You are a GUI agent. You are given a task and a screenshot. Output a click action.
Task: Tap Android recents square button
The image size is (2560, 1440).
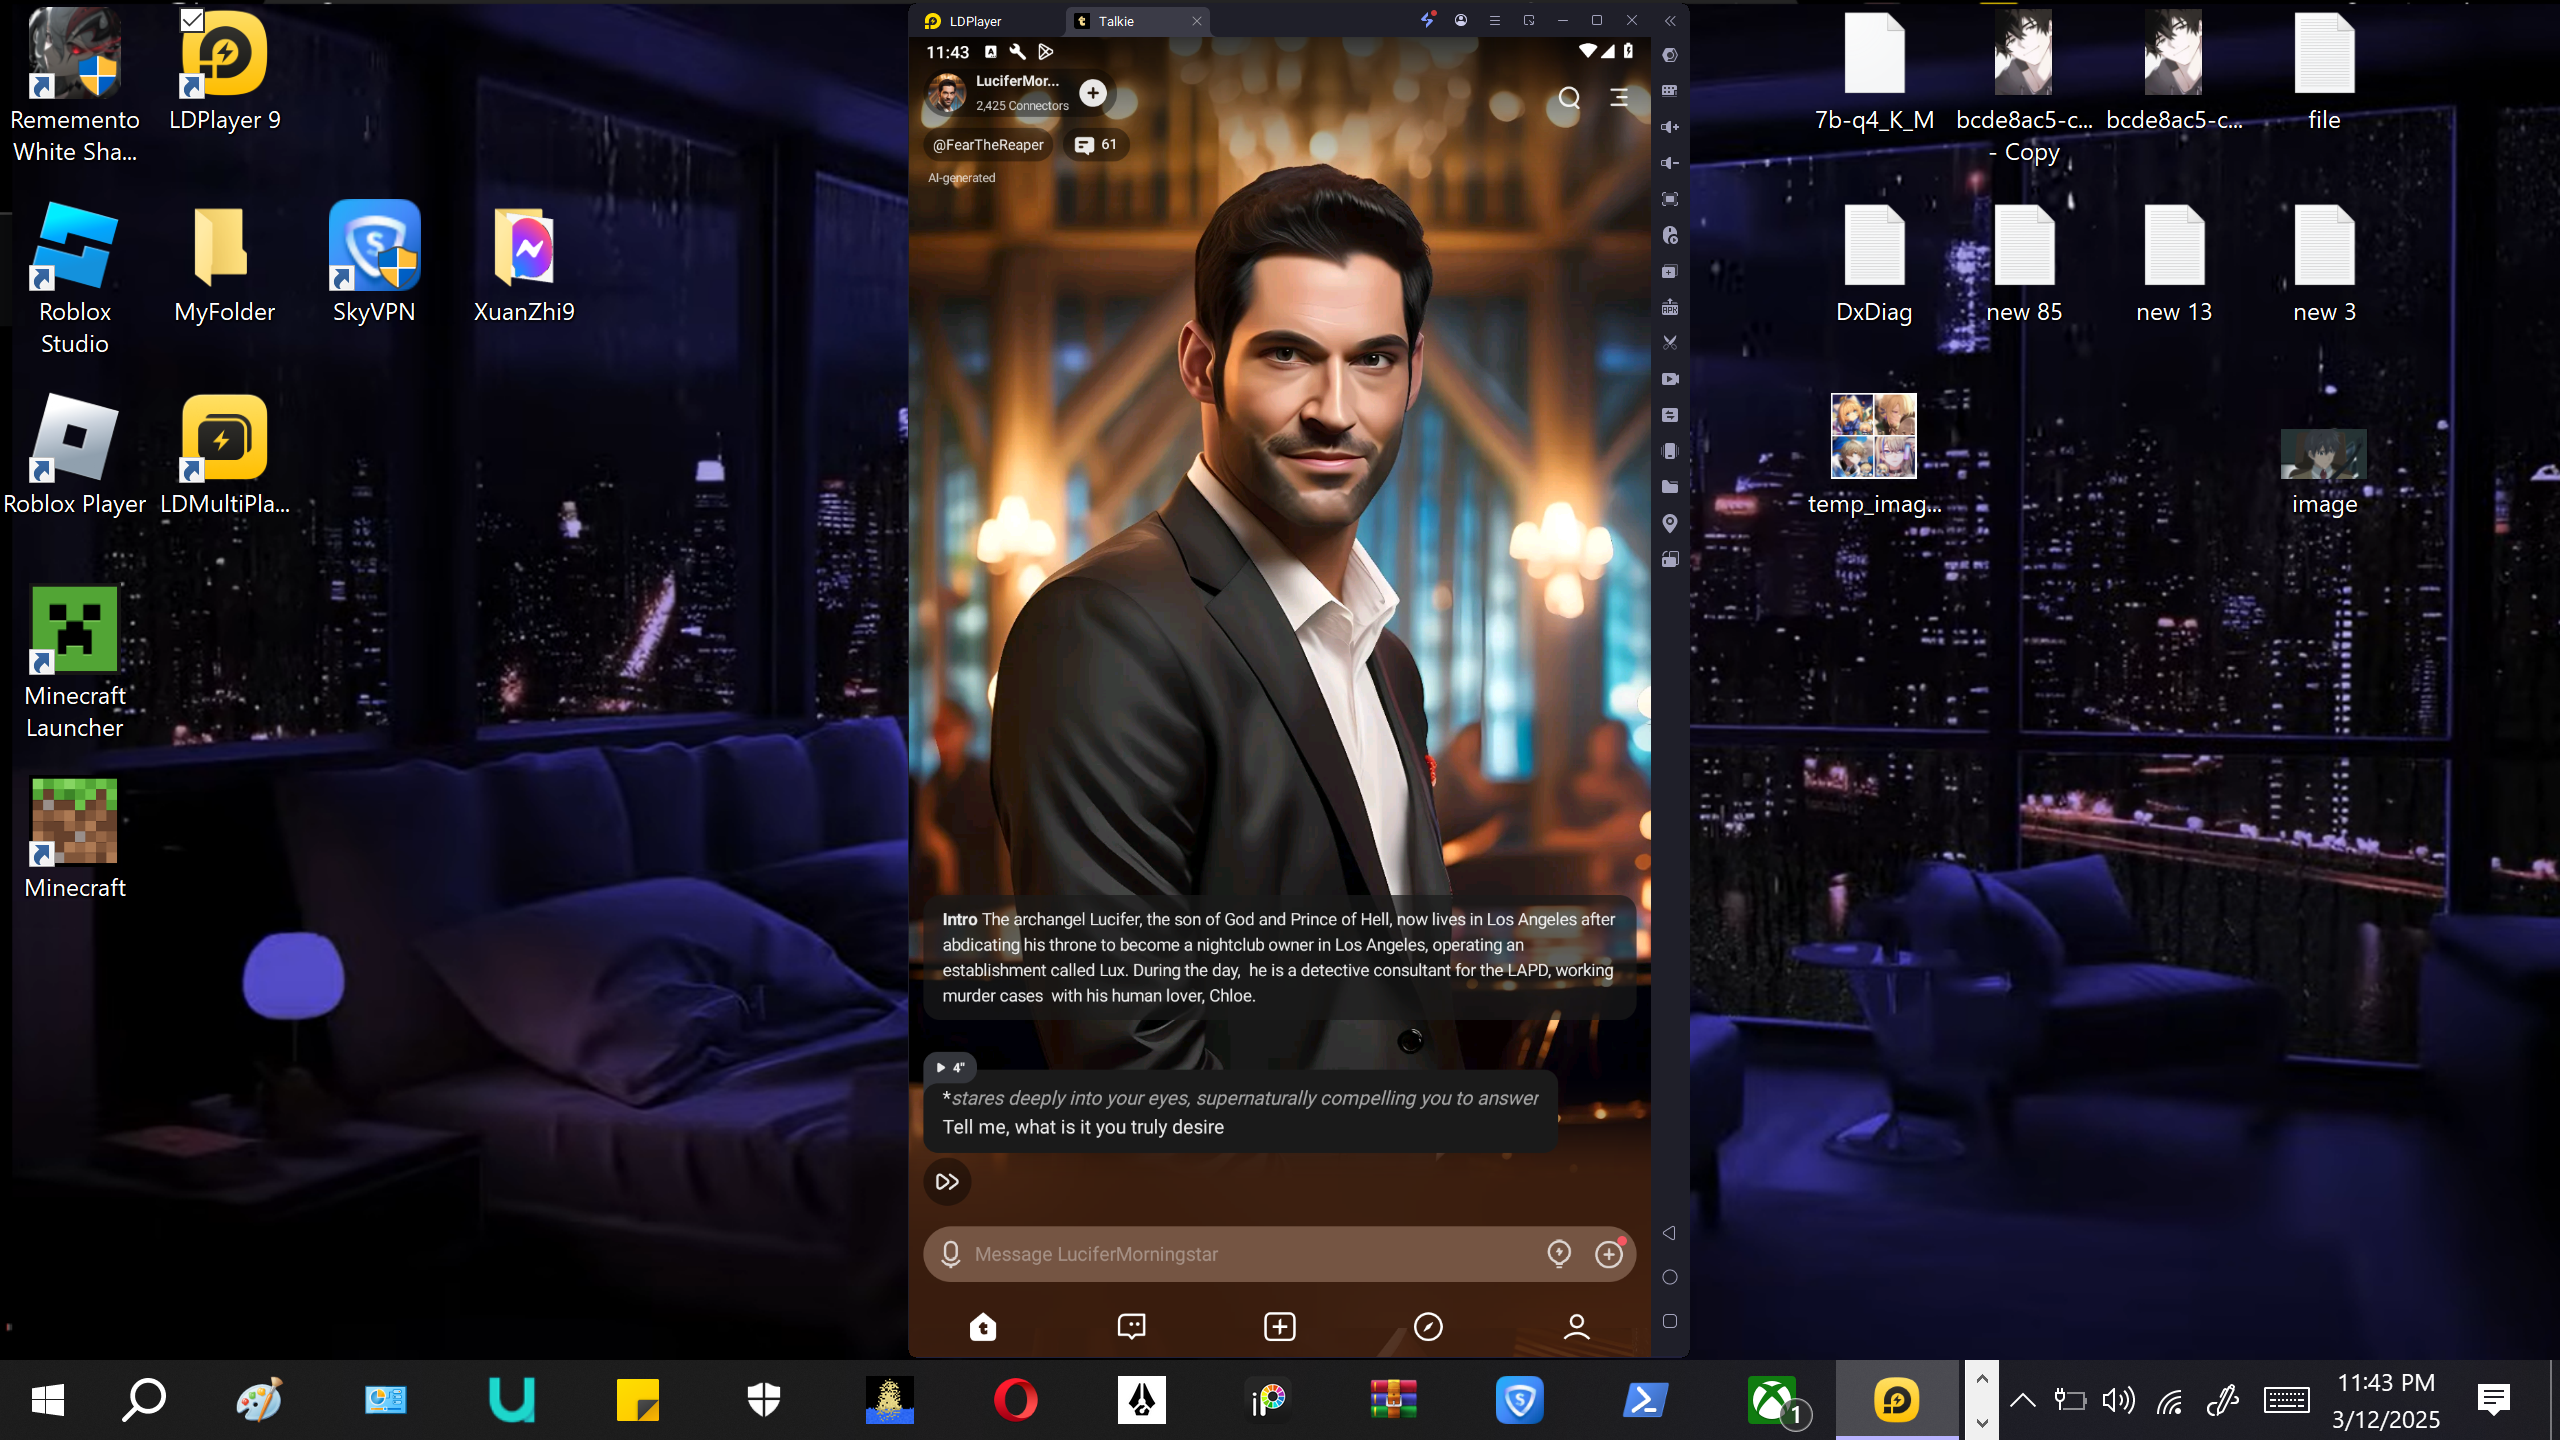[1669, 1321]
